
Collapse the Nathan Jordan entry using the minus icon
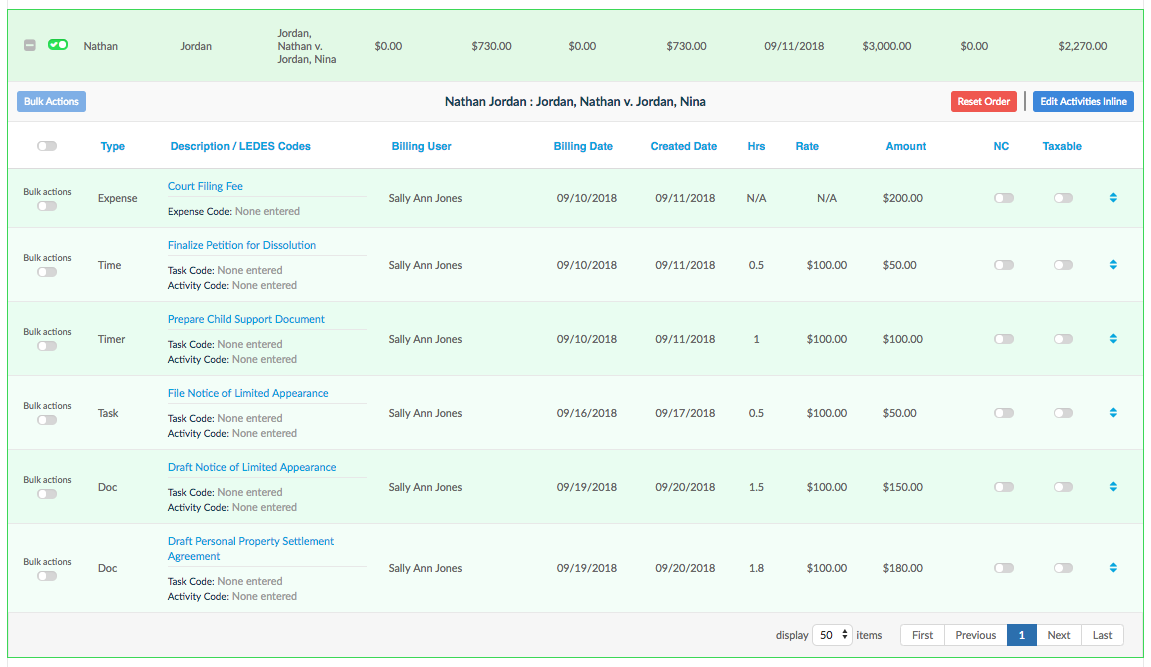coord(29,45)
